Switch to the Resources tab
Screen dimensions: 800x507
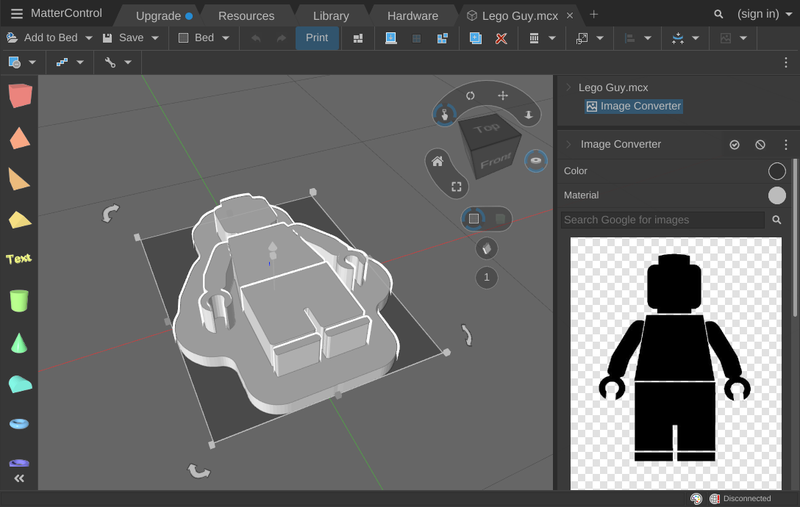click(x=246, y=16)
